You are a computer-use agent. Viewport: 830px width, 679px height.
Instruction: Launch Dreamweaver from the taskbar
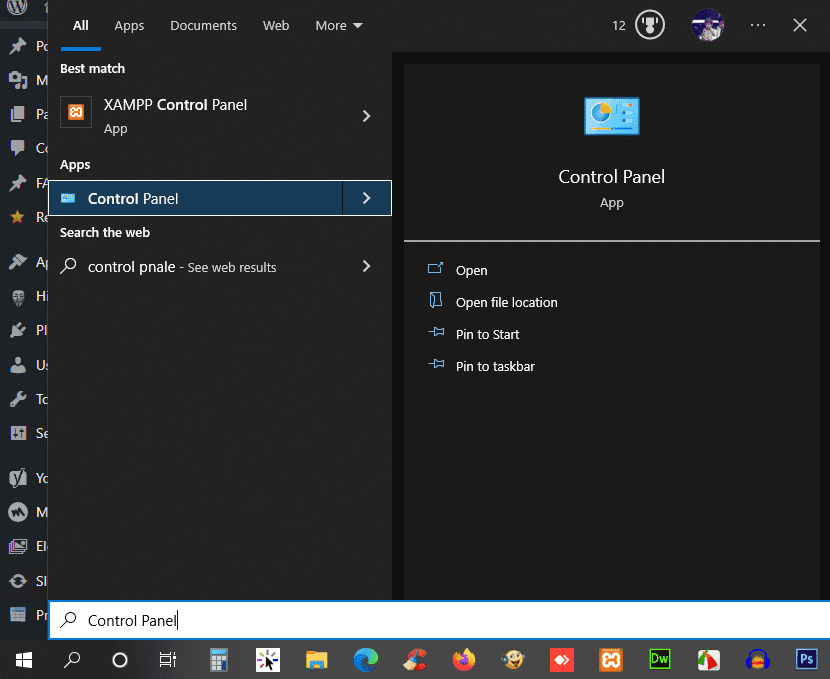click(x=660, y=659)
